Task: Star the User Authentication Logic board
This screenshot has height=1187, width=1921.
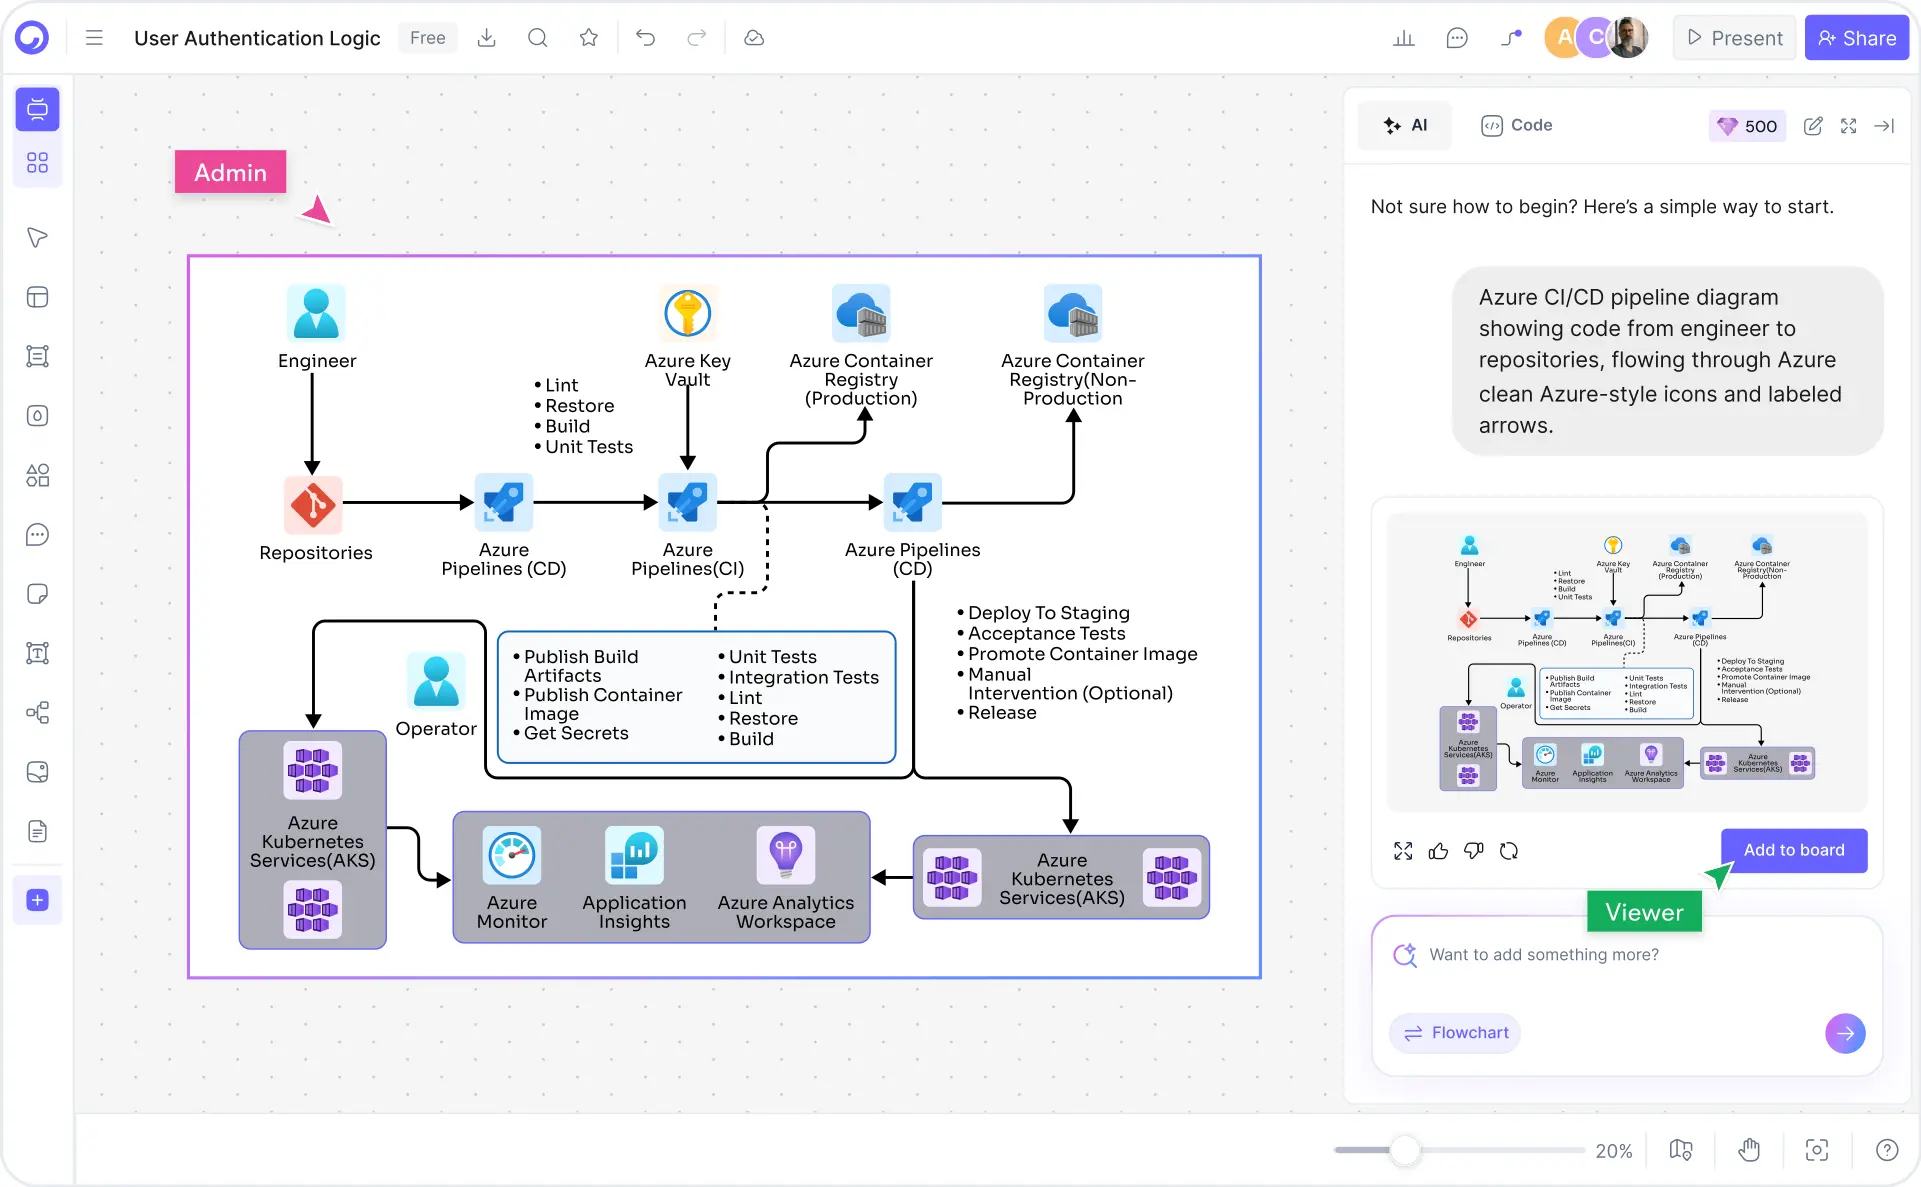Action: [x=589, y=37]
